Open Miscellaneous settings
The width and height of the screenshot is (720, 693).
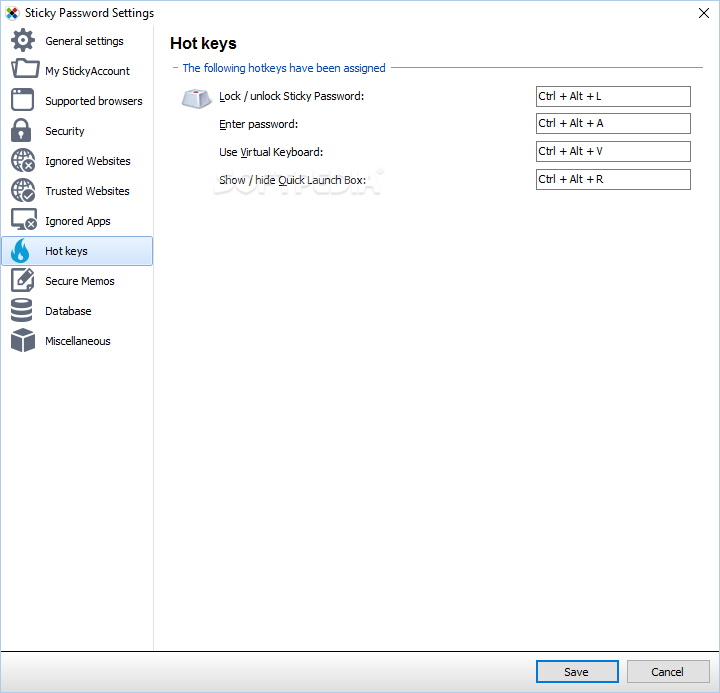(78, 341)
